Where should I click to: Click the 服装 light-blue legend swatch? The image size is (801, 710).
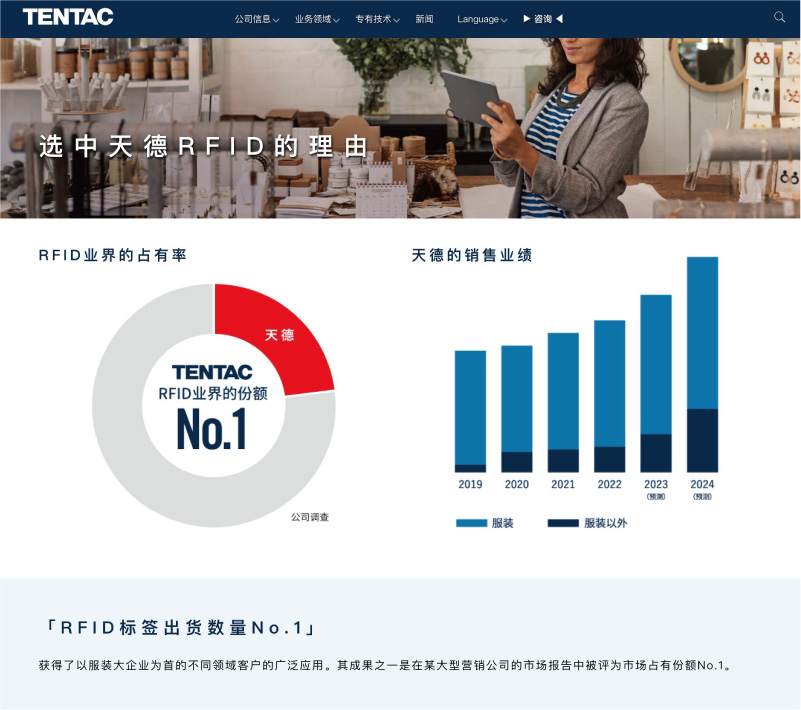pos(471,523)
